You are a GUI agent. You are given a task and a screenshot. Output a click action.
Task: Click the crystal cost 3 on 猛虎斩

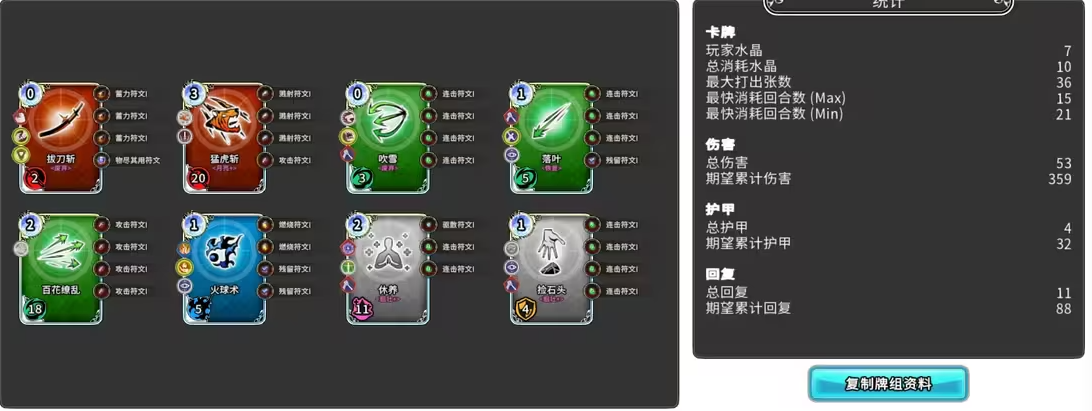(194, 93)
